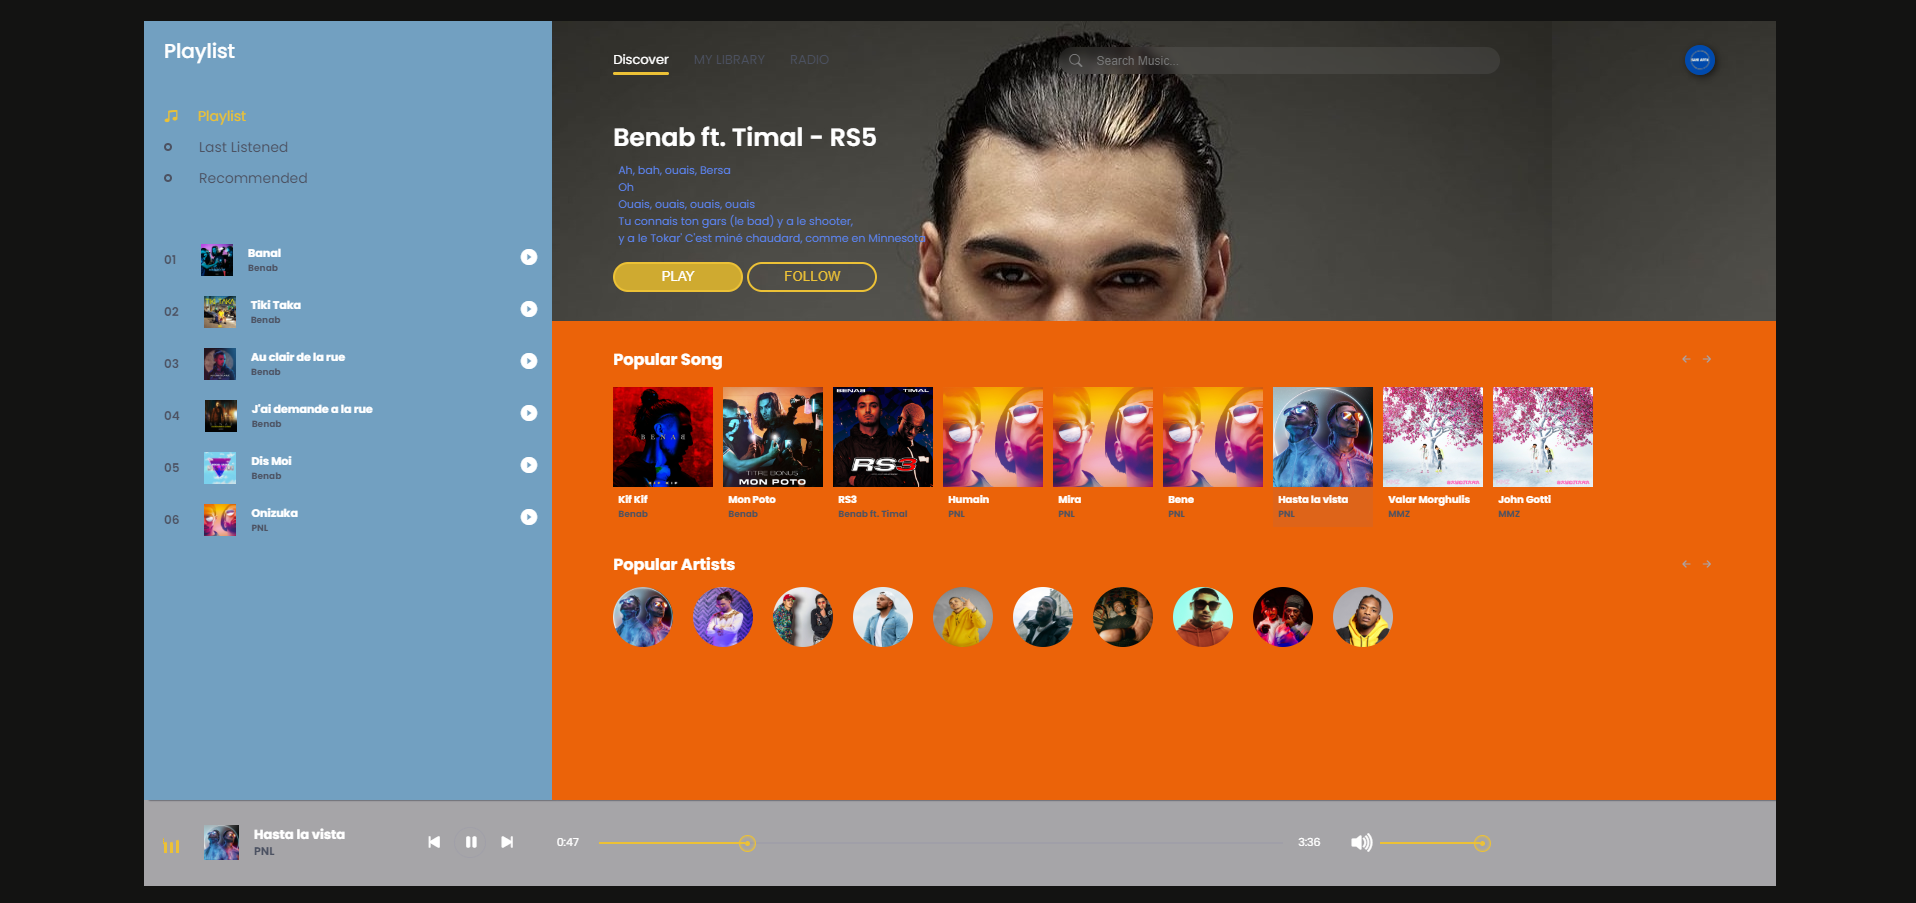
Task: Select Last Listened in sidebar
Action: point(243,147)
